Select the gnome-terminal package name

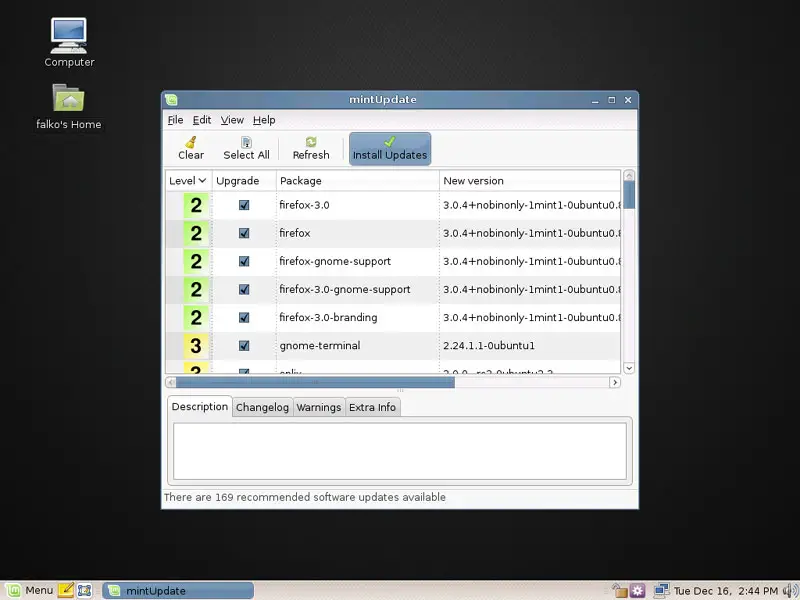pyautogui.click(x=319, y=345)
